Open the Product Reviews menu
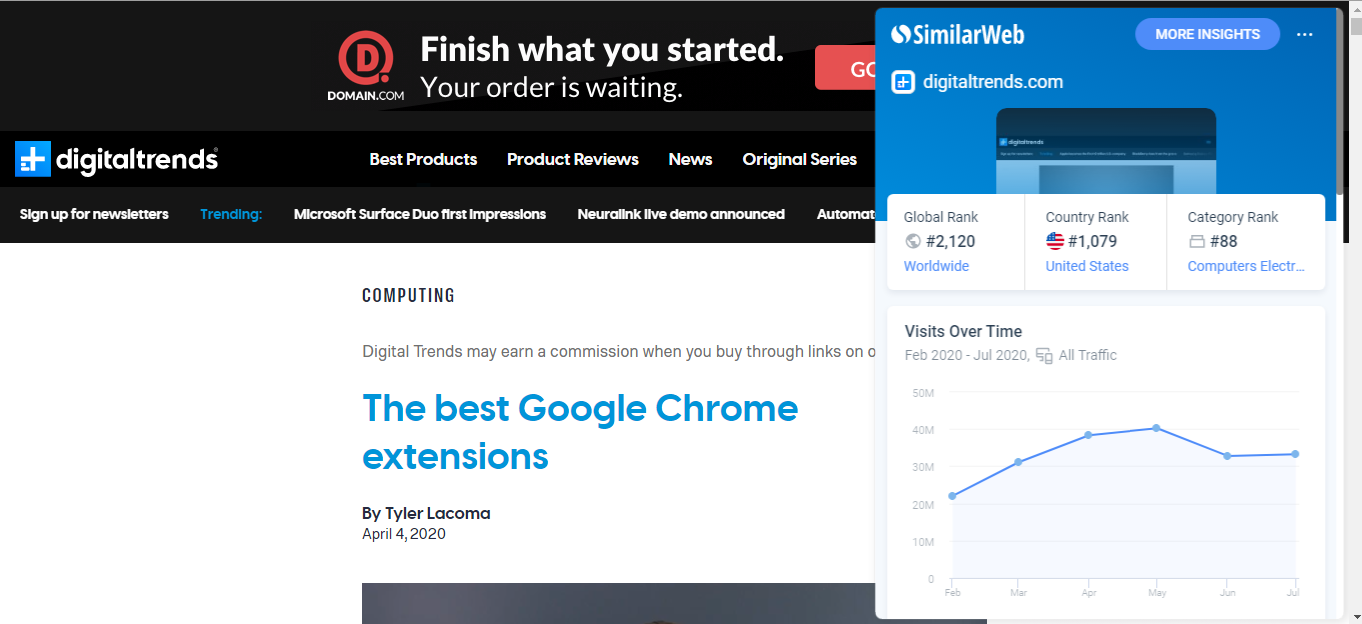 [x=573, y=159]
